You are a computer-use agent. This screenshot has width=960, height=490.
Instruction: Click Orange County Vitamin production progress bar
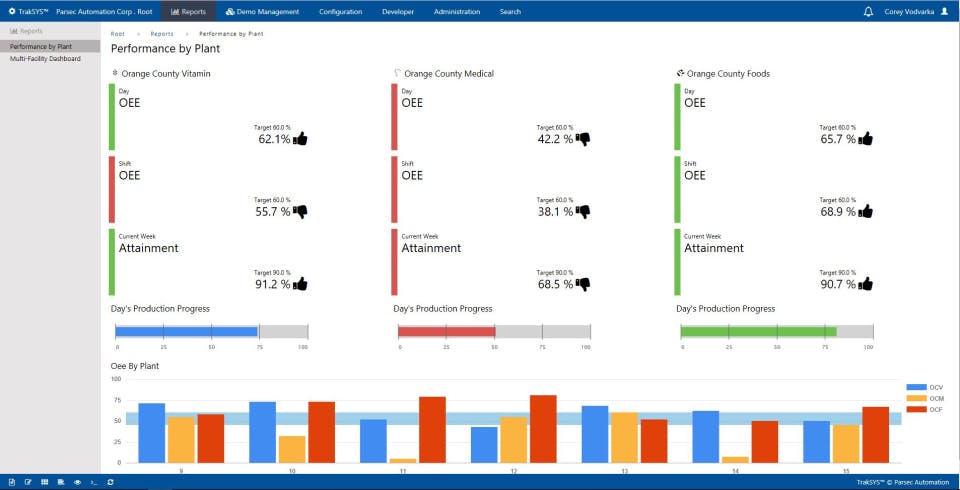pos(212,331)
